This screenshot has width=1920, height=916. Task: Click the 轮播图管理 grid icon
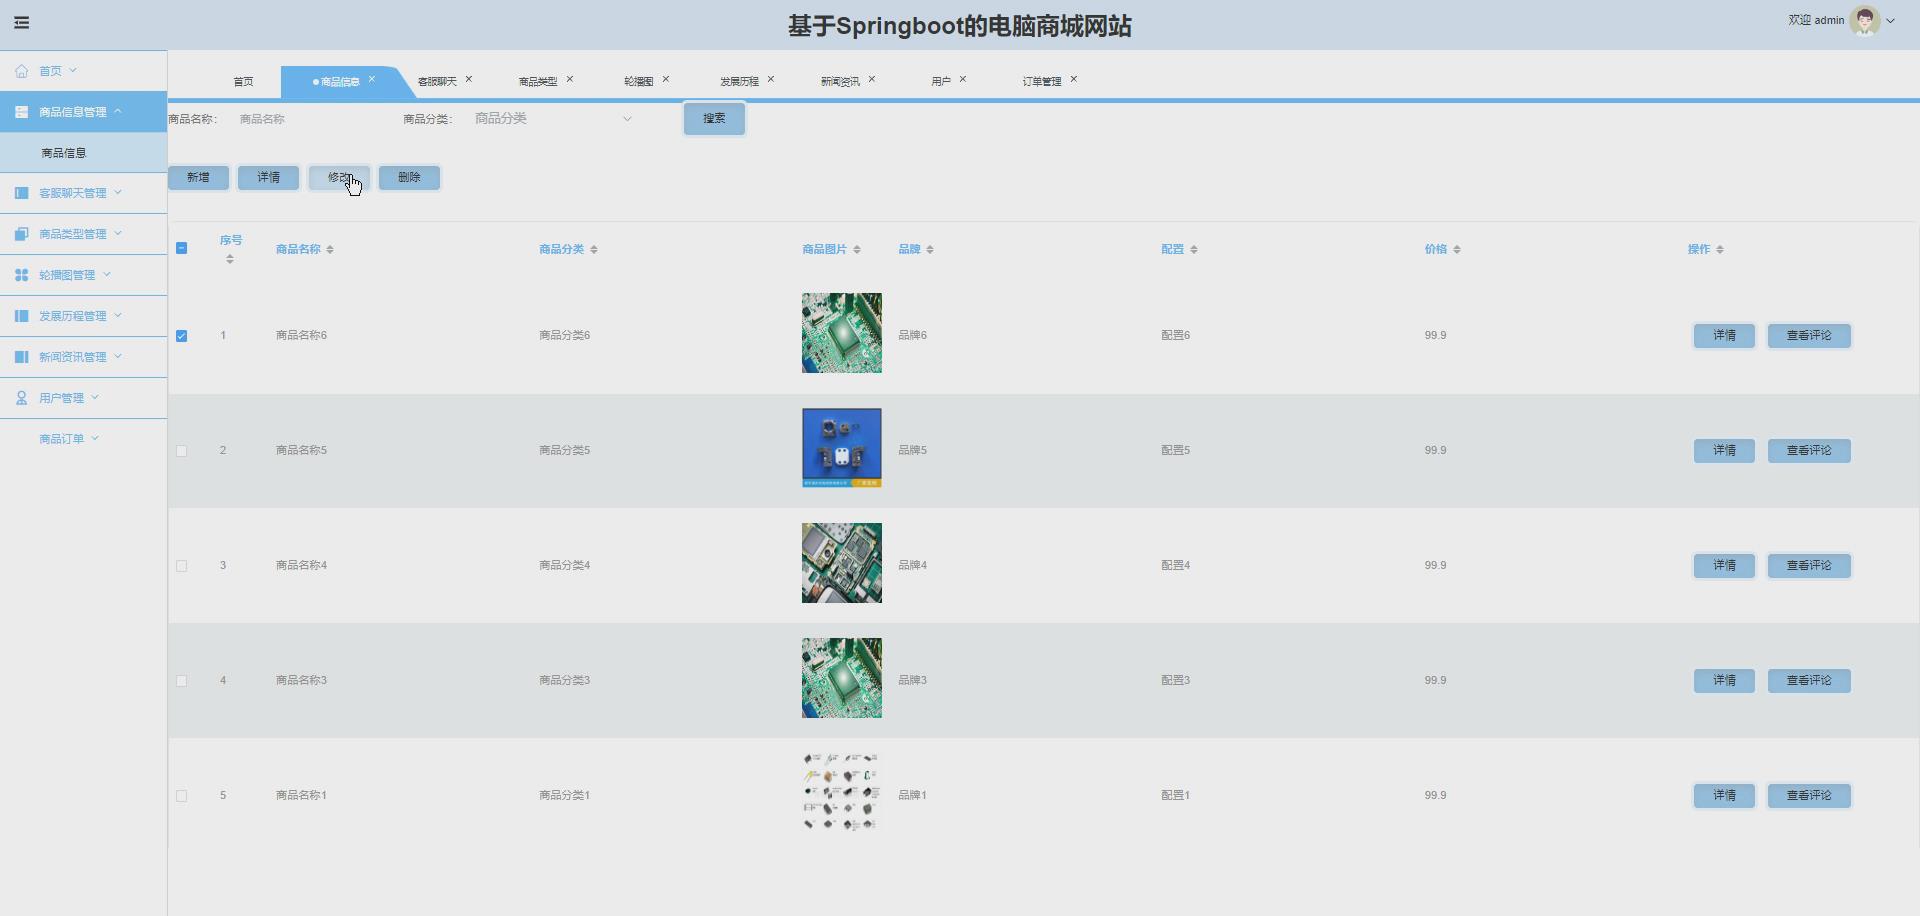click(20, 274)
